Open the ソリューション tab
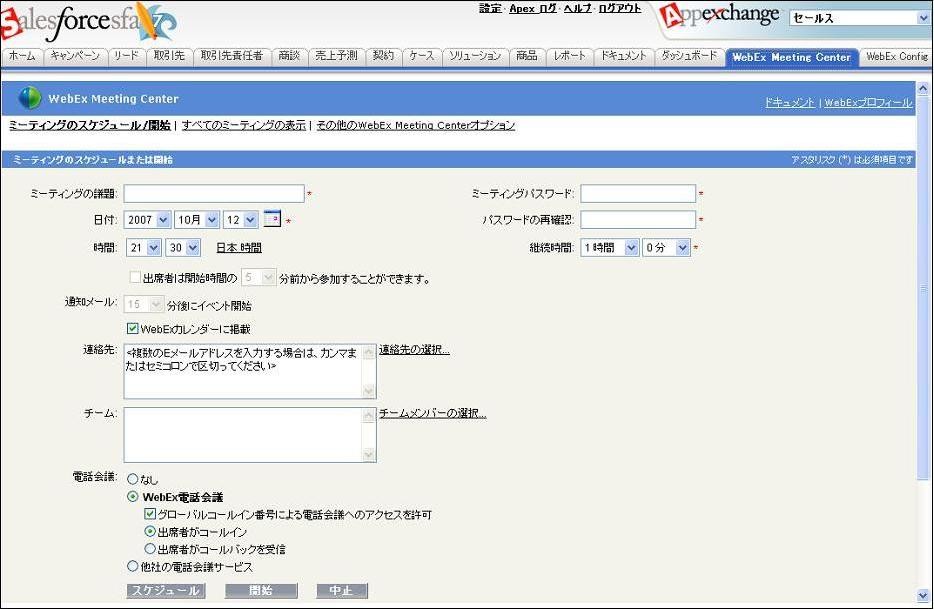This screenshot has width=934, height=609. (x=475, y=57)
